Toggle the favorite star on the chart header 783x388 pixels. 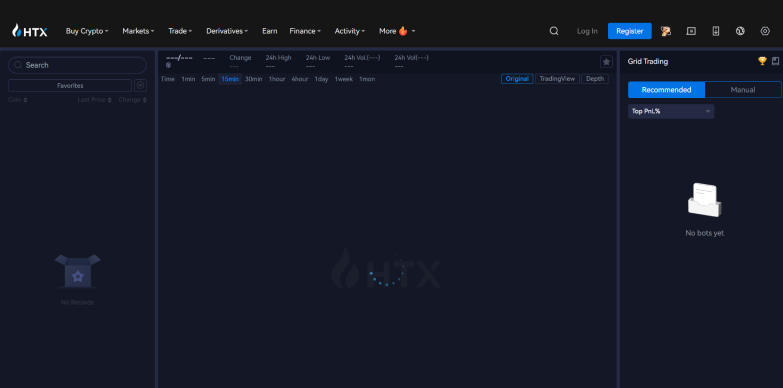[606, 61]
